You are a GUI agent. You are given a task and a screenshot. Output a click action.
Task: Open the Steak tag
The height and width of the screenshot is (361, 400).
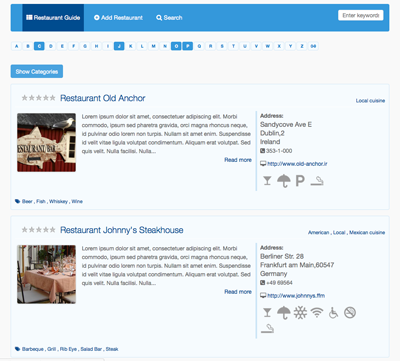(x=112, y=349)
